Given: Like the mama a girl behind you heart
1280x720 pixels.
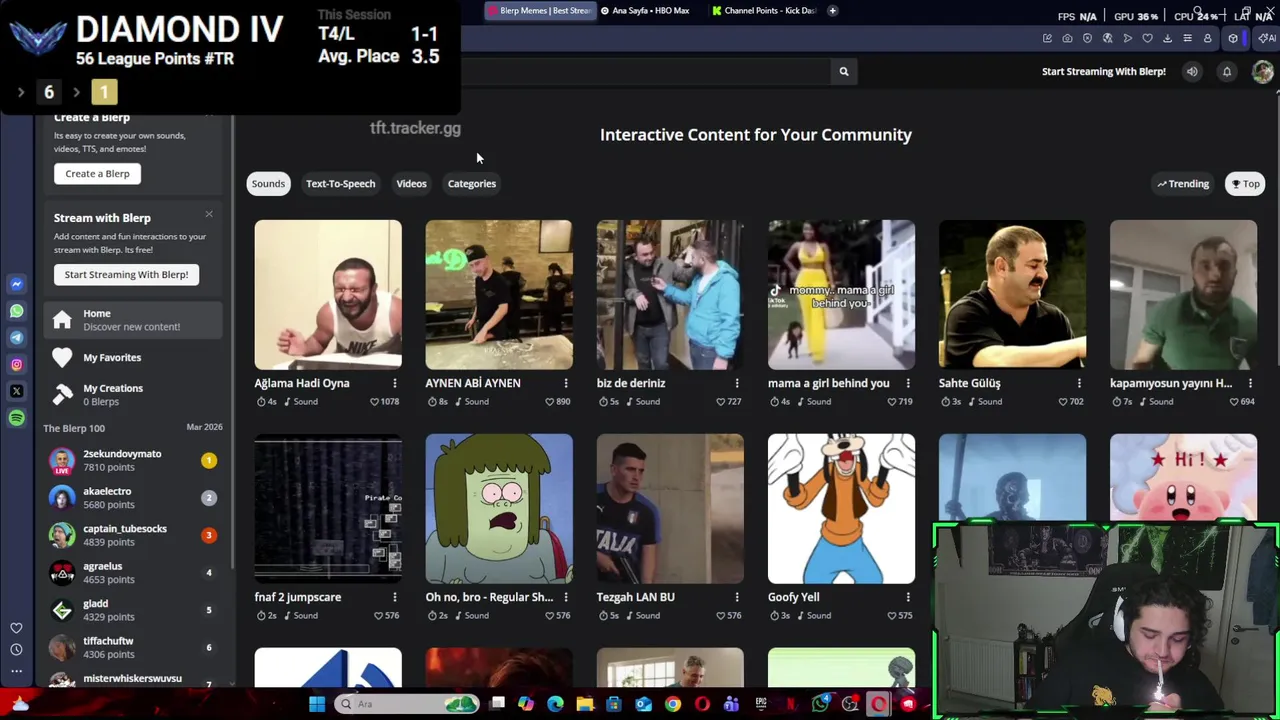Looking at the screenshot, I should [892, 402].
